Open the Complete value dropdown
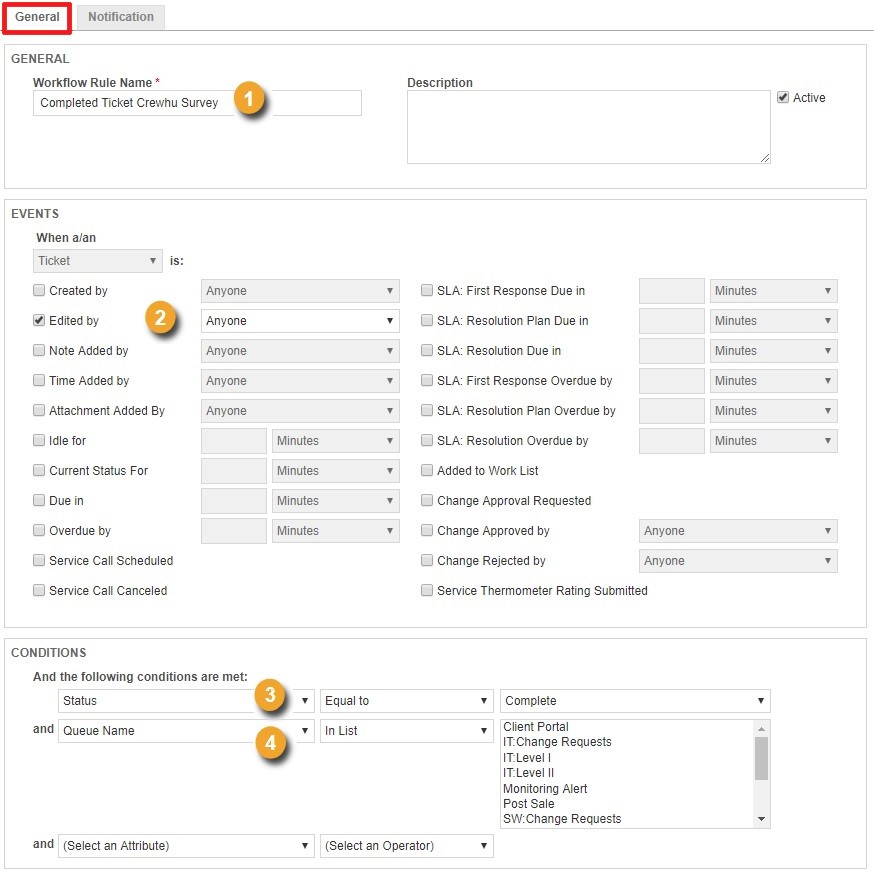The image size is (874, 876). click(x=635, y=701)
